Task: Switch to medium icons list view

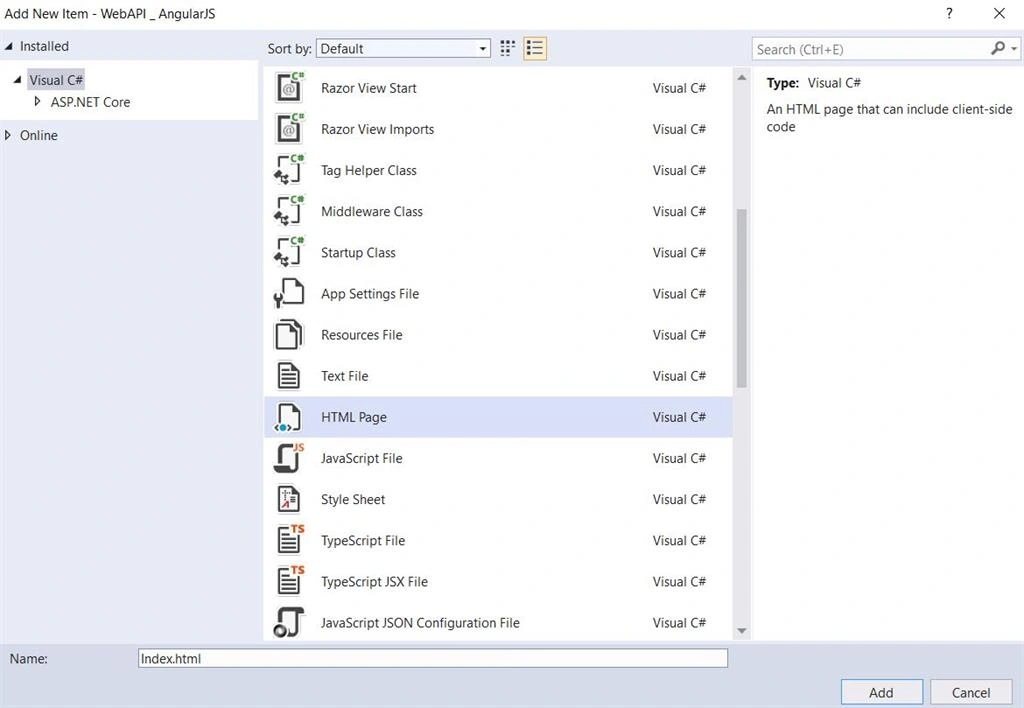Action: (x=534, y=48)
